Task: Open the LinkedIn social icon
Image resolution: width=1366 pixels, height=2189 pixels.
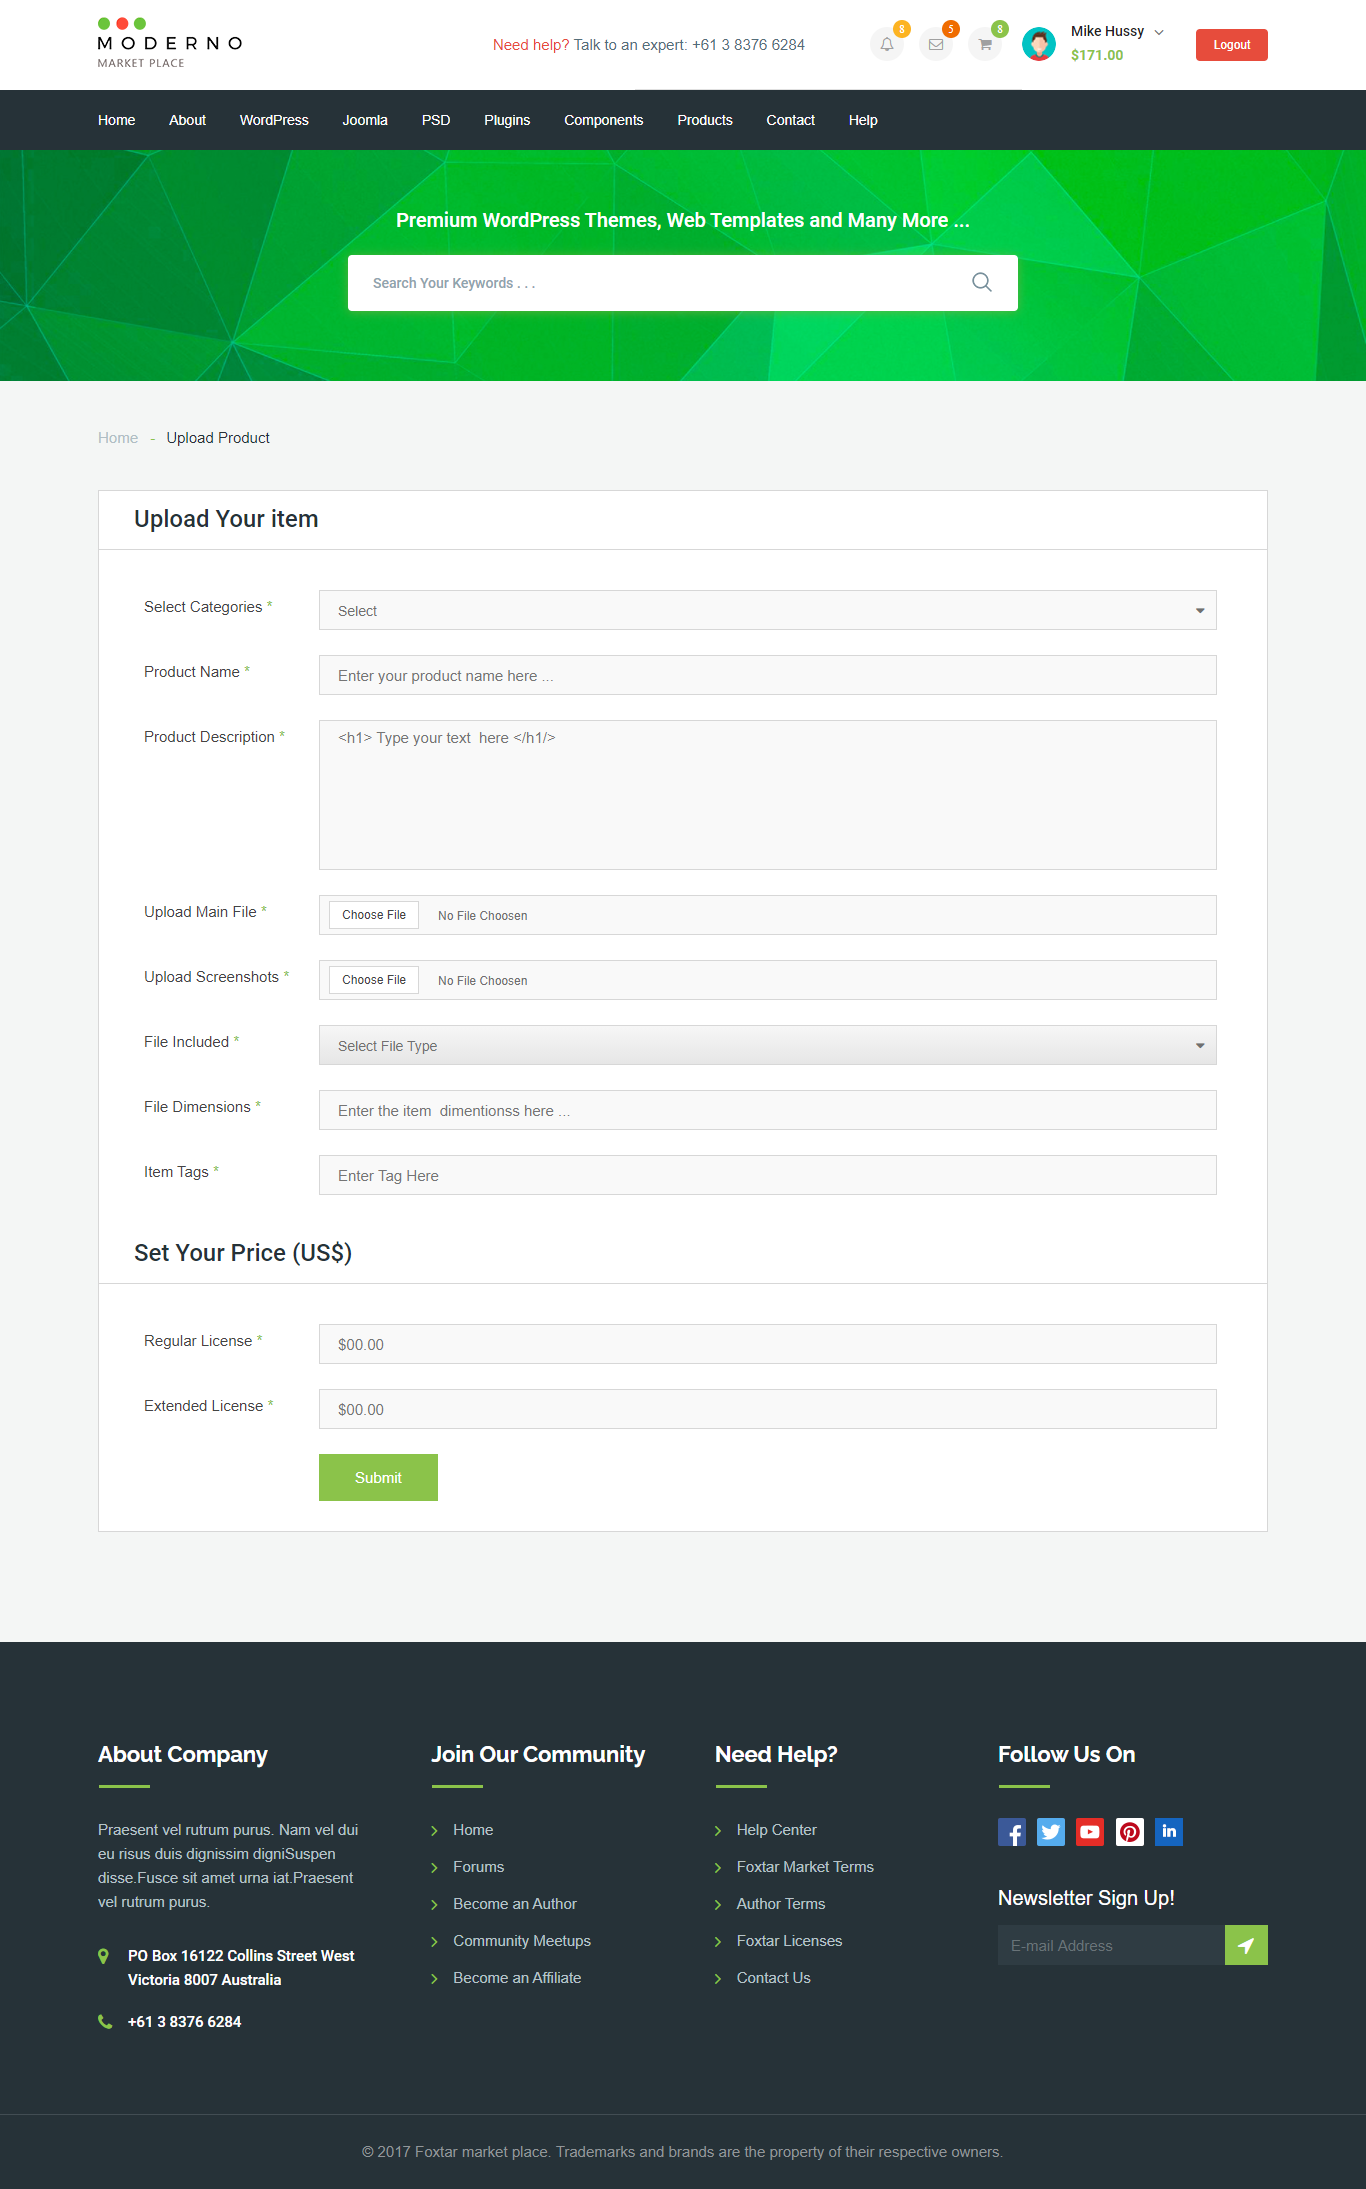Action: (x=1169, y=1832)
